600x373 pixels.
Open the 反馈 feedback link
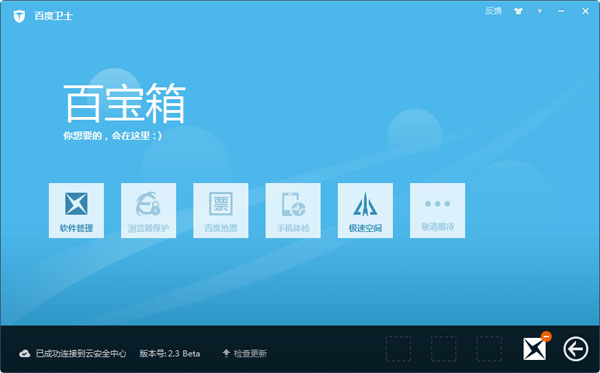(x=493, y=11)
